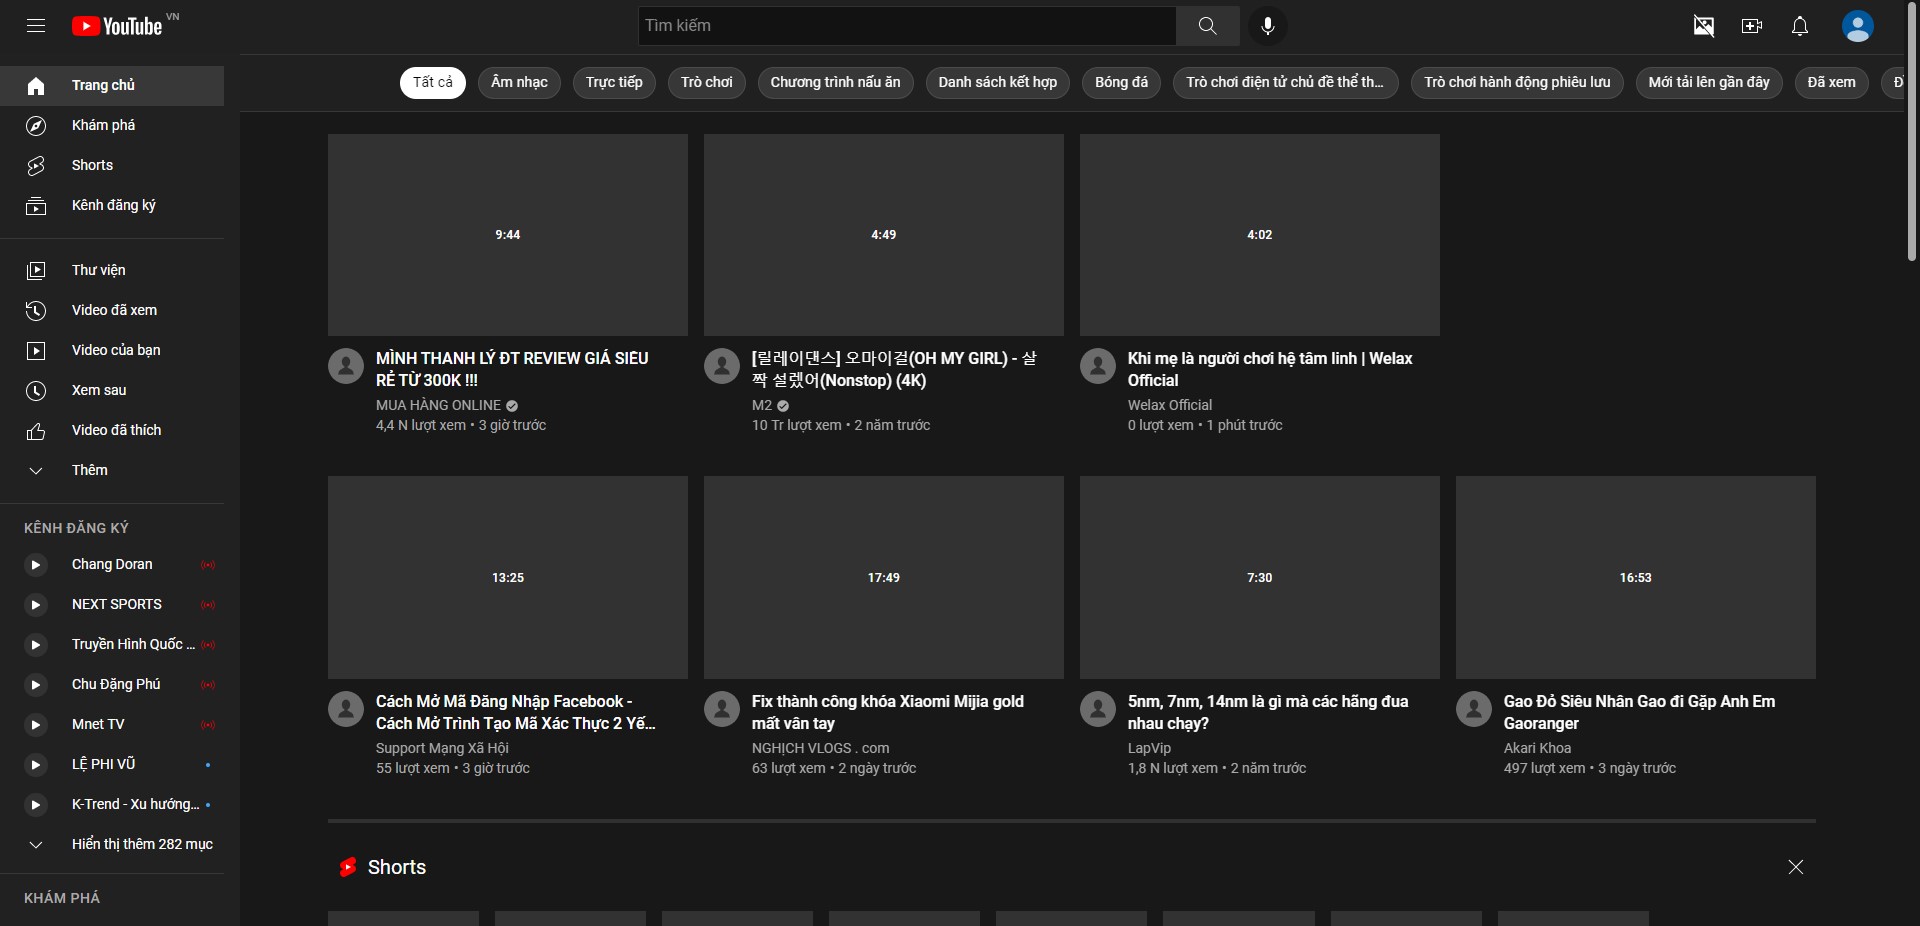
Task: Open notifications via the bell icon
Action: pyautogui.click(x=1799, y=26)
